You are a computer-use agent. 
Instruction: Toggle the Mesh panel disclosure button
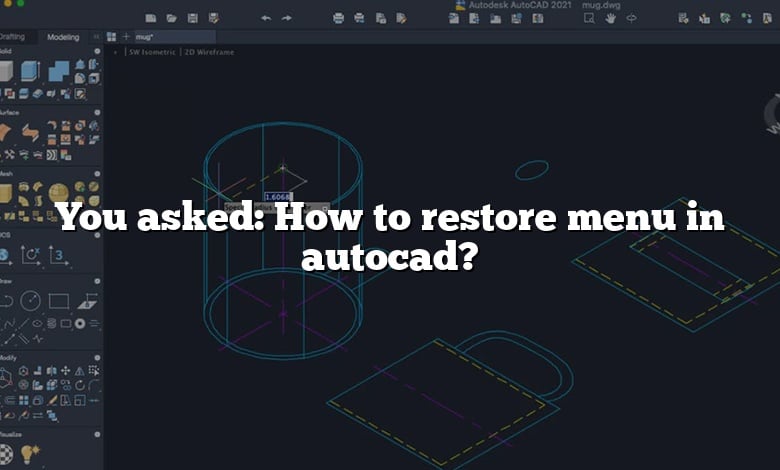(x=97, y=174)
